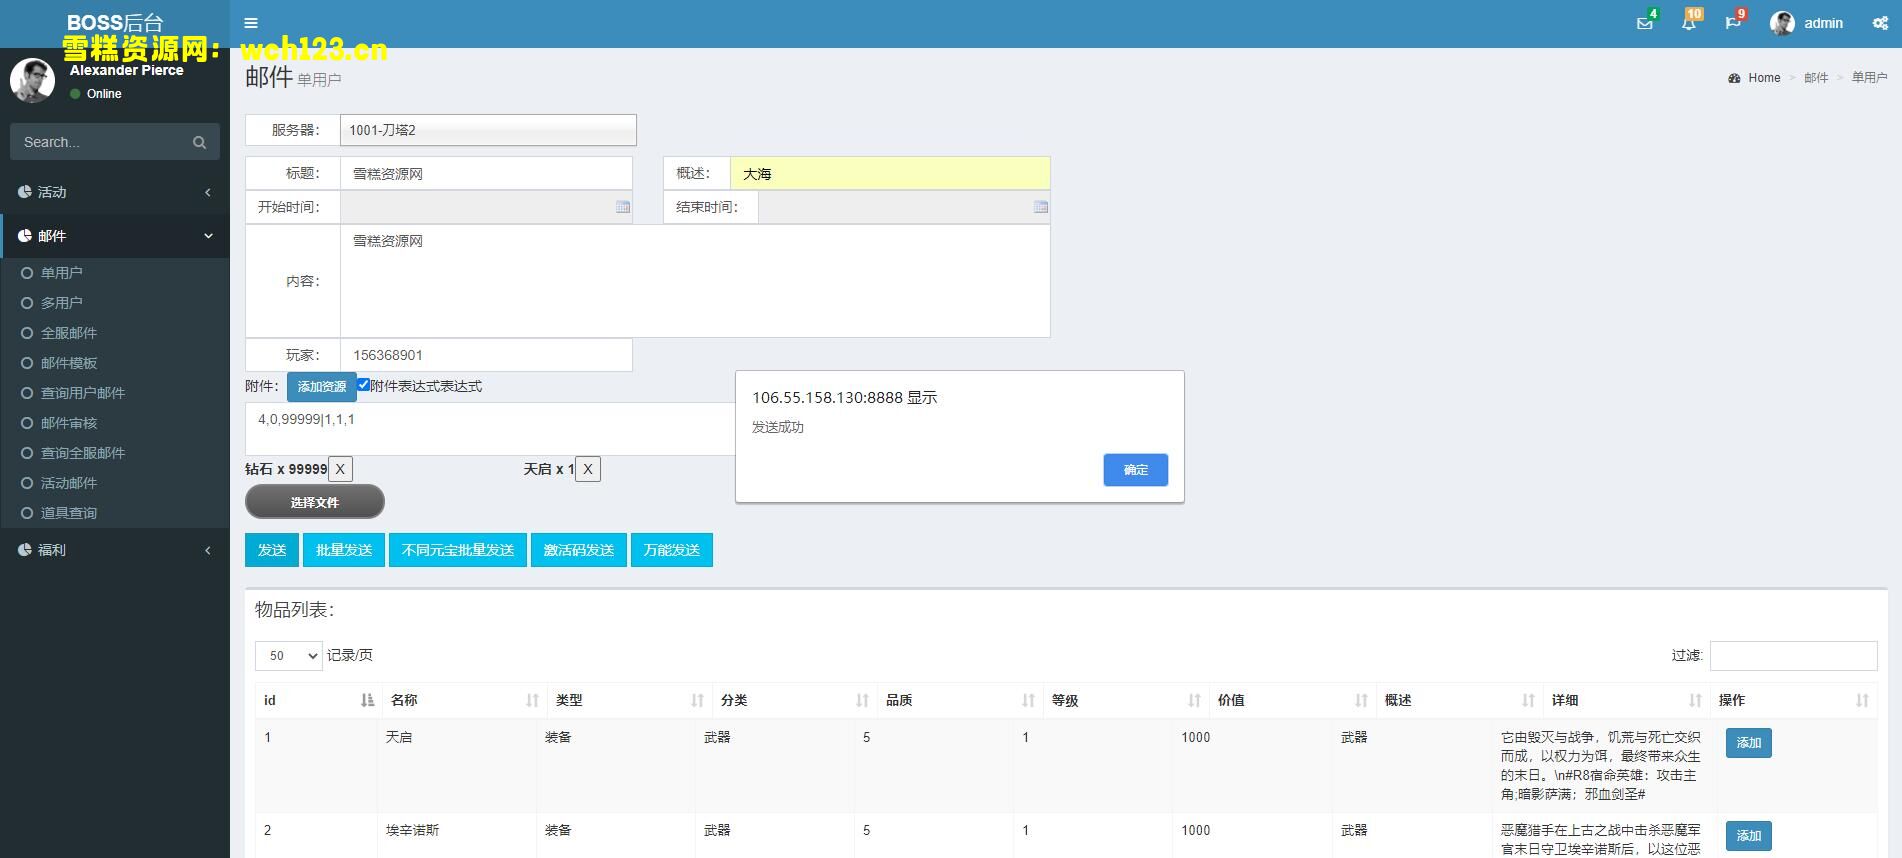Screen dimensions: 1902x858
Task: Add item 天启 with 添加 button
Action: tap(1748, 743)
